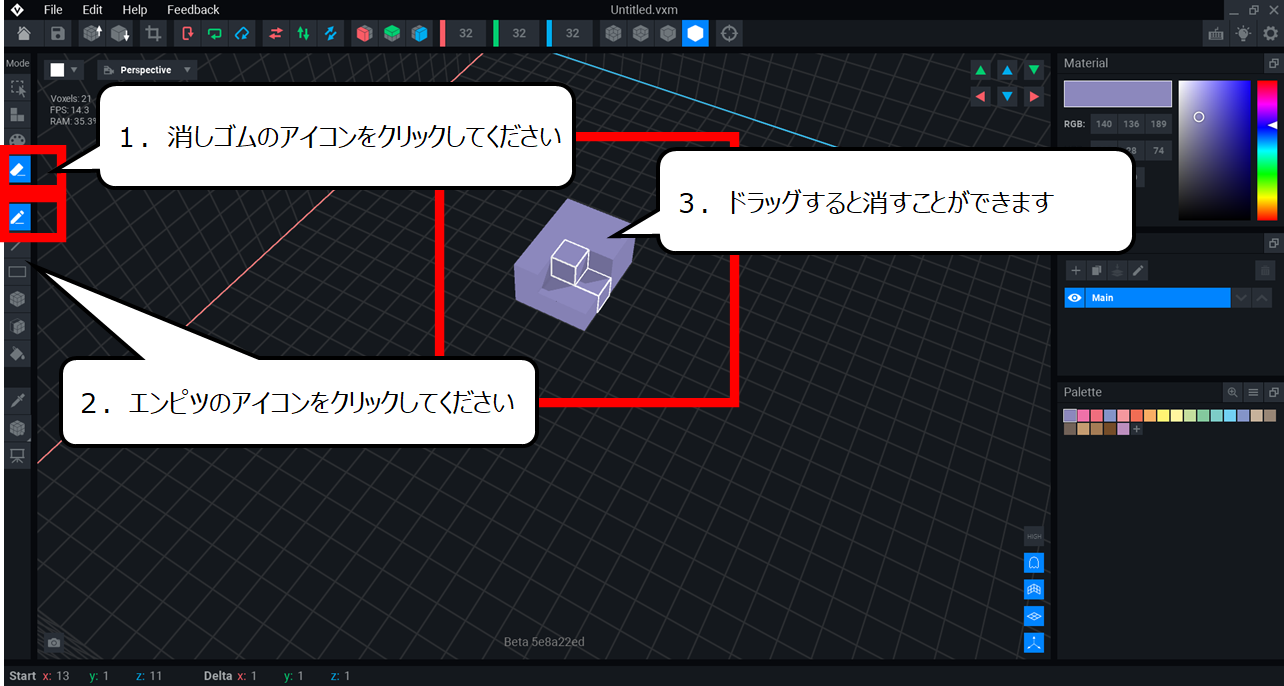Click the blue cube icon in toolbar
Screen dimensions: 1284x686
coord(421,33)
